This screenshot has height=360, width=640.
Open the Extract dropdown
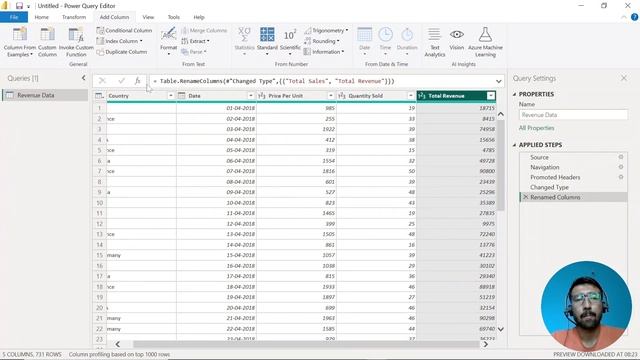pos(195,41)
